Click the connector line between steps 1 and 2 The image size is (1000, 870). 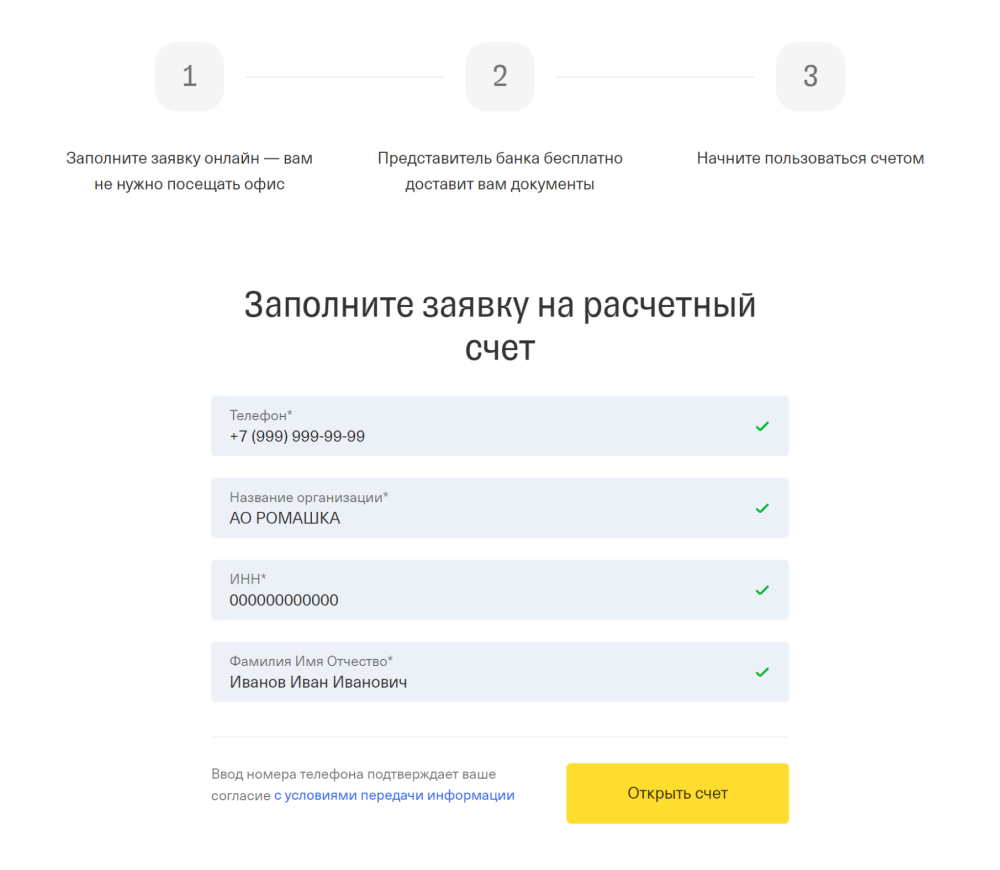click(344, 77)
